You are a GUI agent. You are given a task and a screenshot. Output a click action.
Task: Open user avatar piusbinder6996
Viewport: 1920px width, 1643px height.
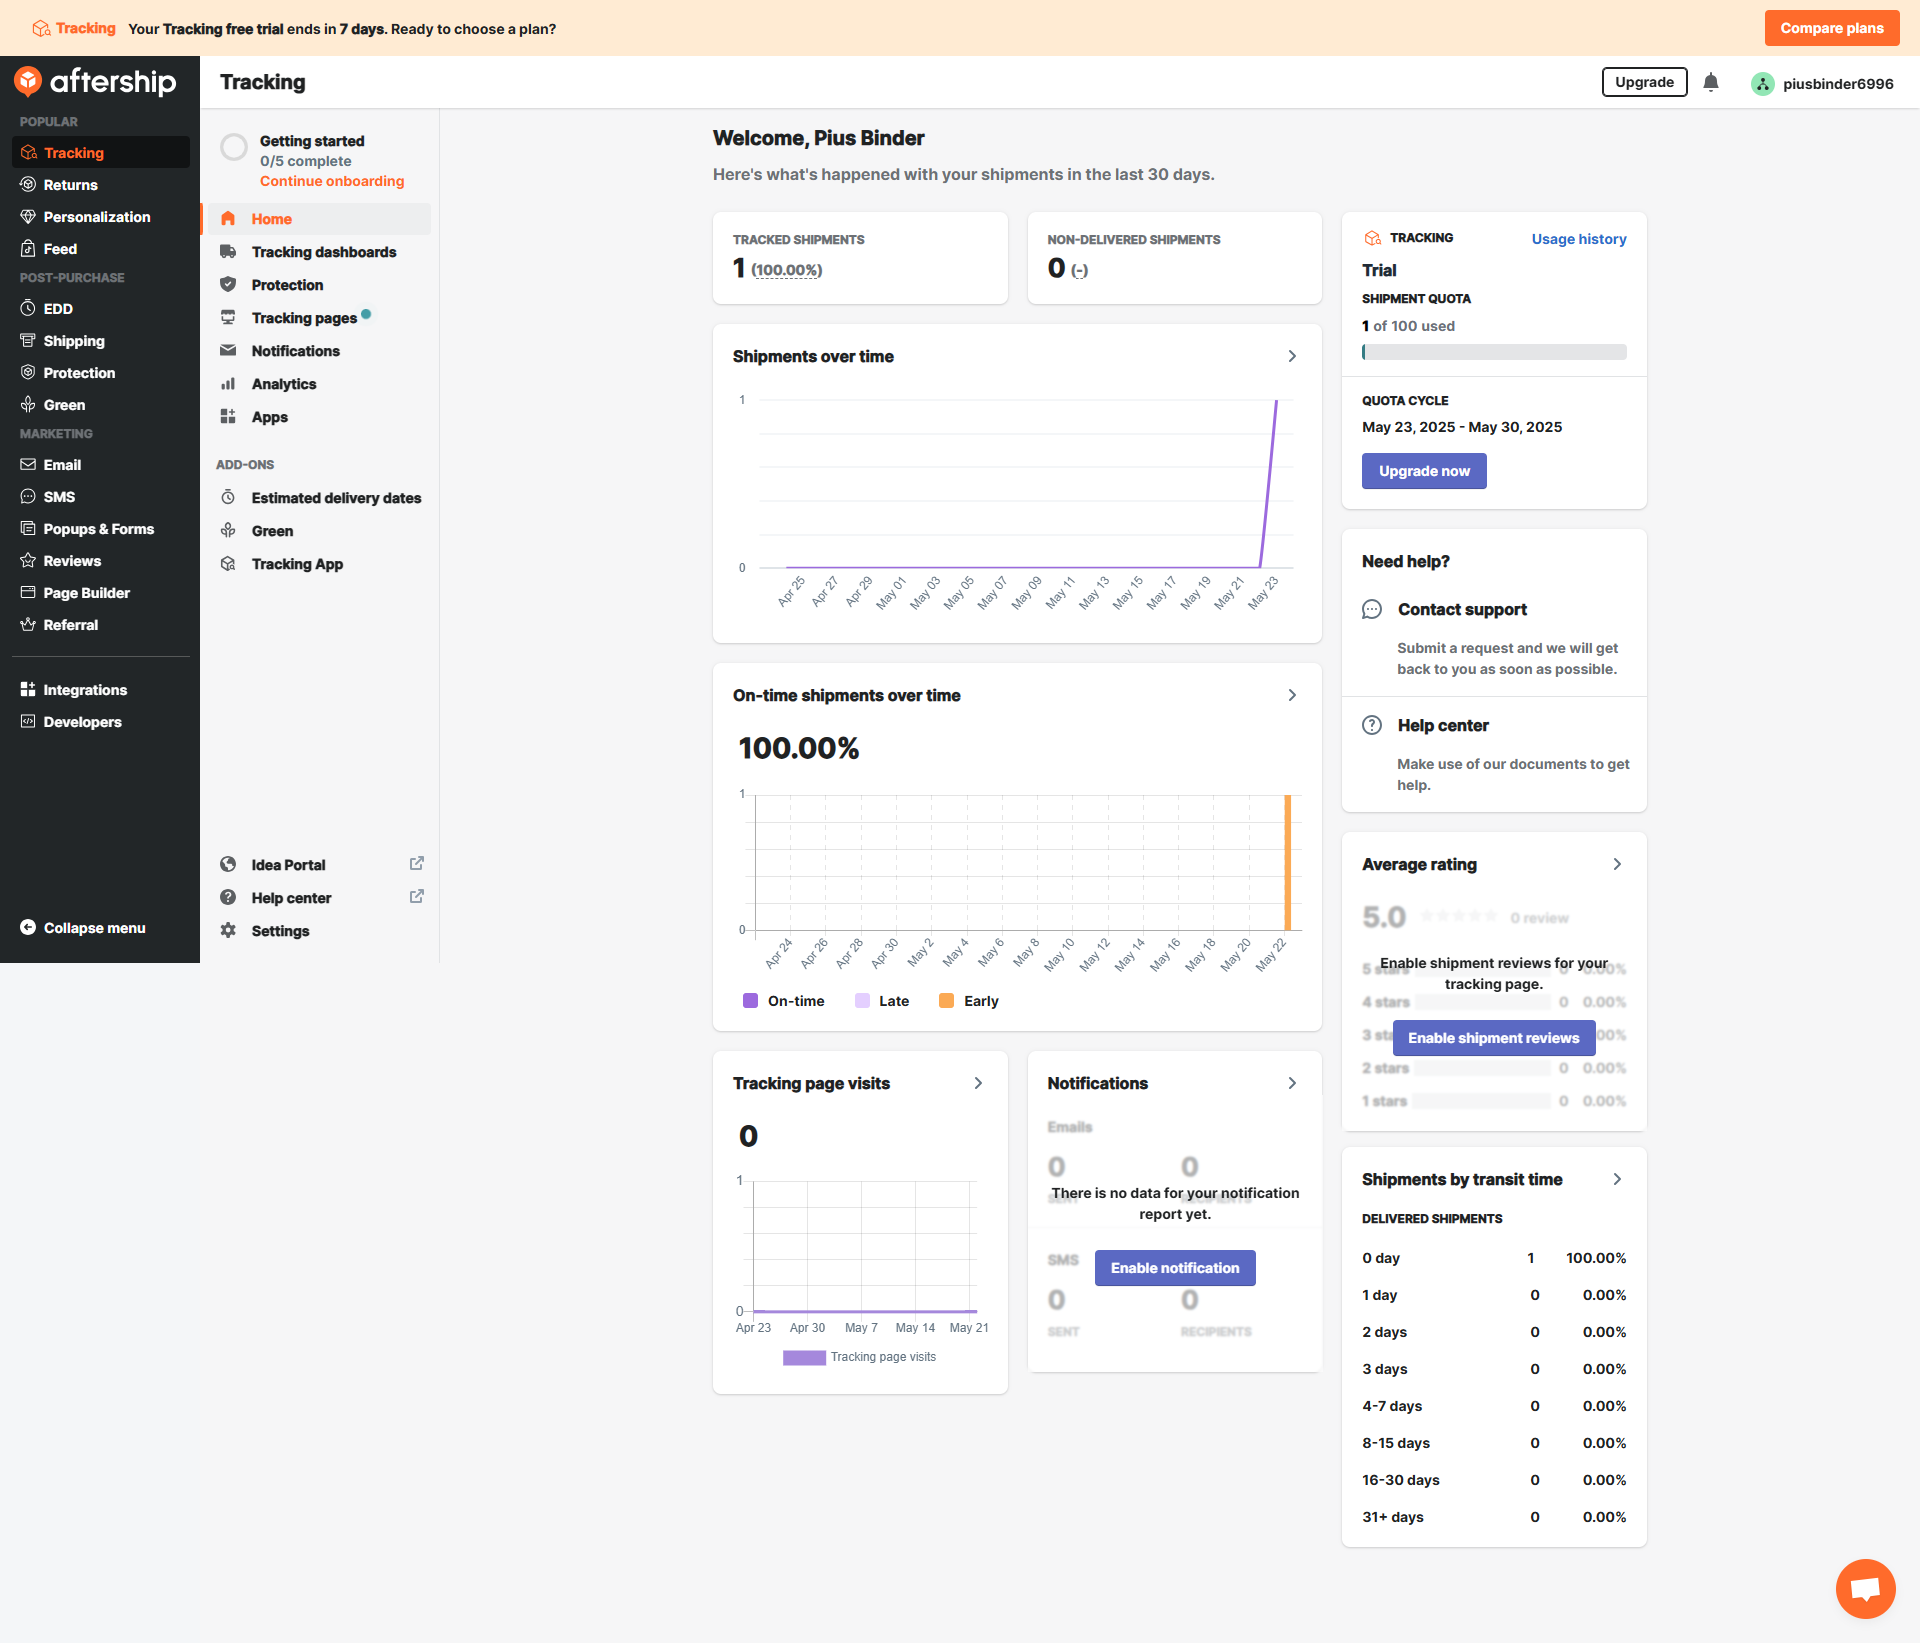[1763, 84]
